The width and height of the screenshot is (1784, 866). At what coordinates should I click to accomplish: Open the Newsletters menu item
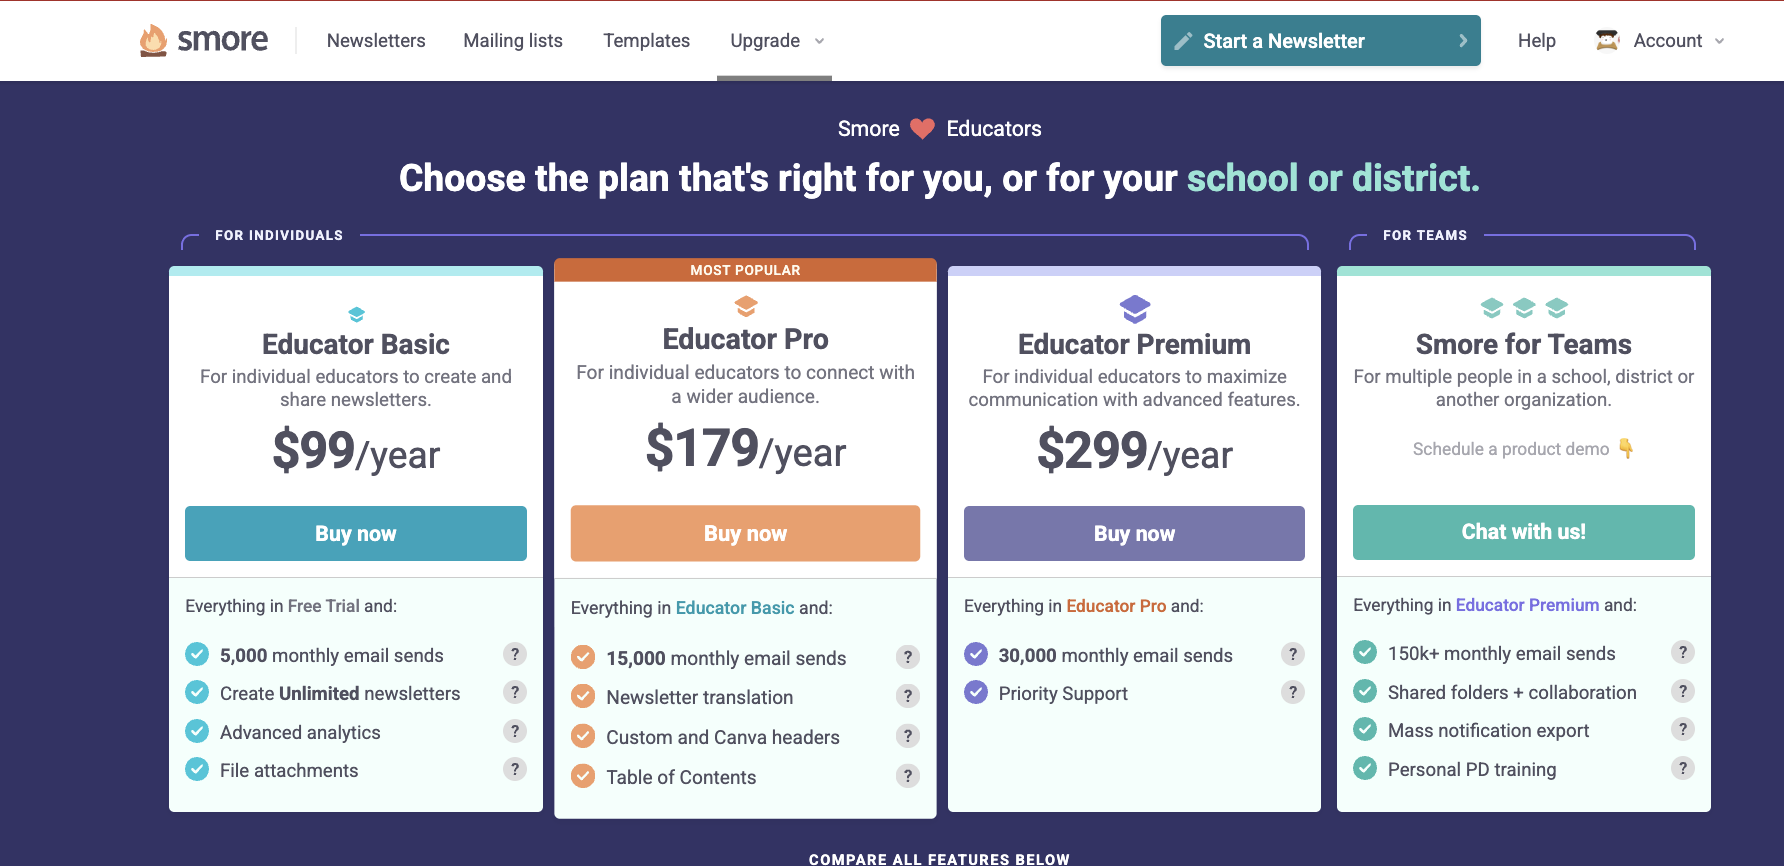376,41
